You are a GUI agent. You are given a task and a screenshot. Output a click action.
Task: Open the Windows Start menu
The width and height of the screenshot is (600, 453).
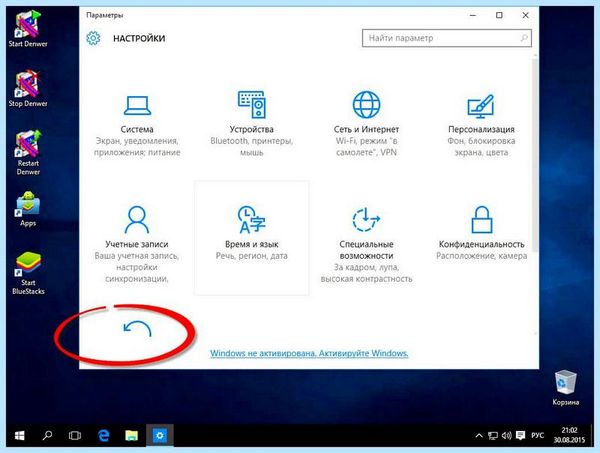(x=20, y=435)
